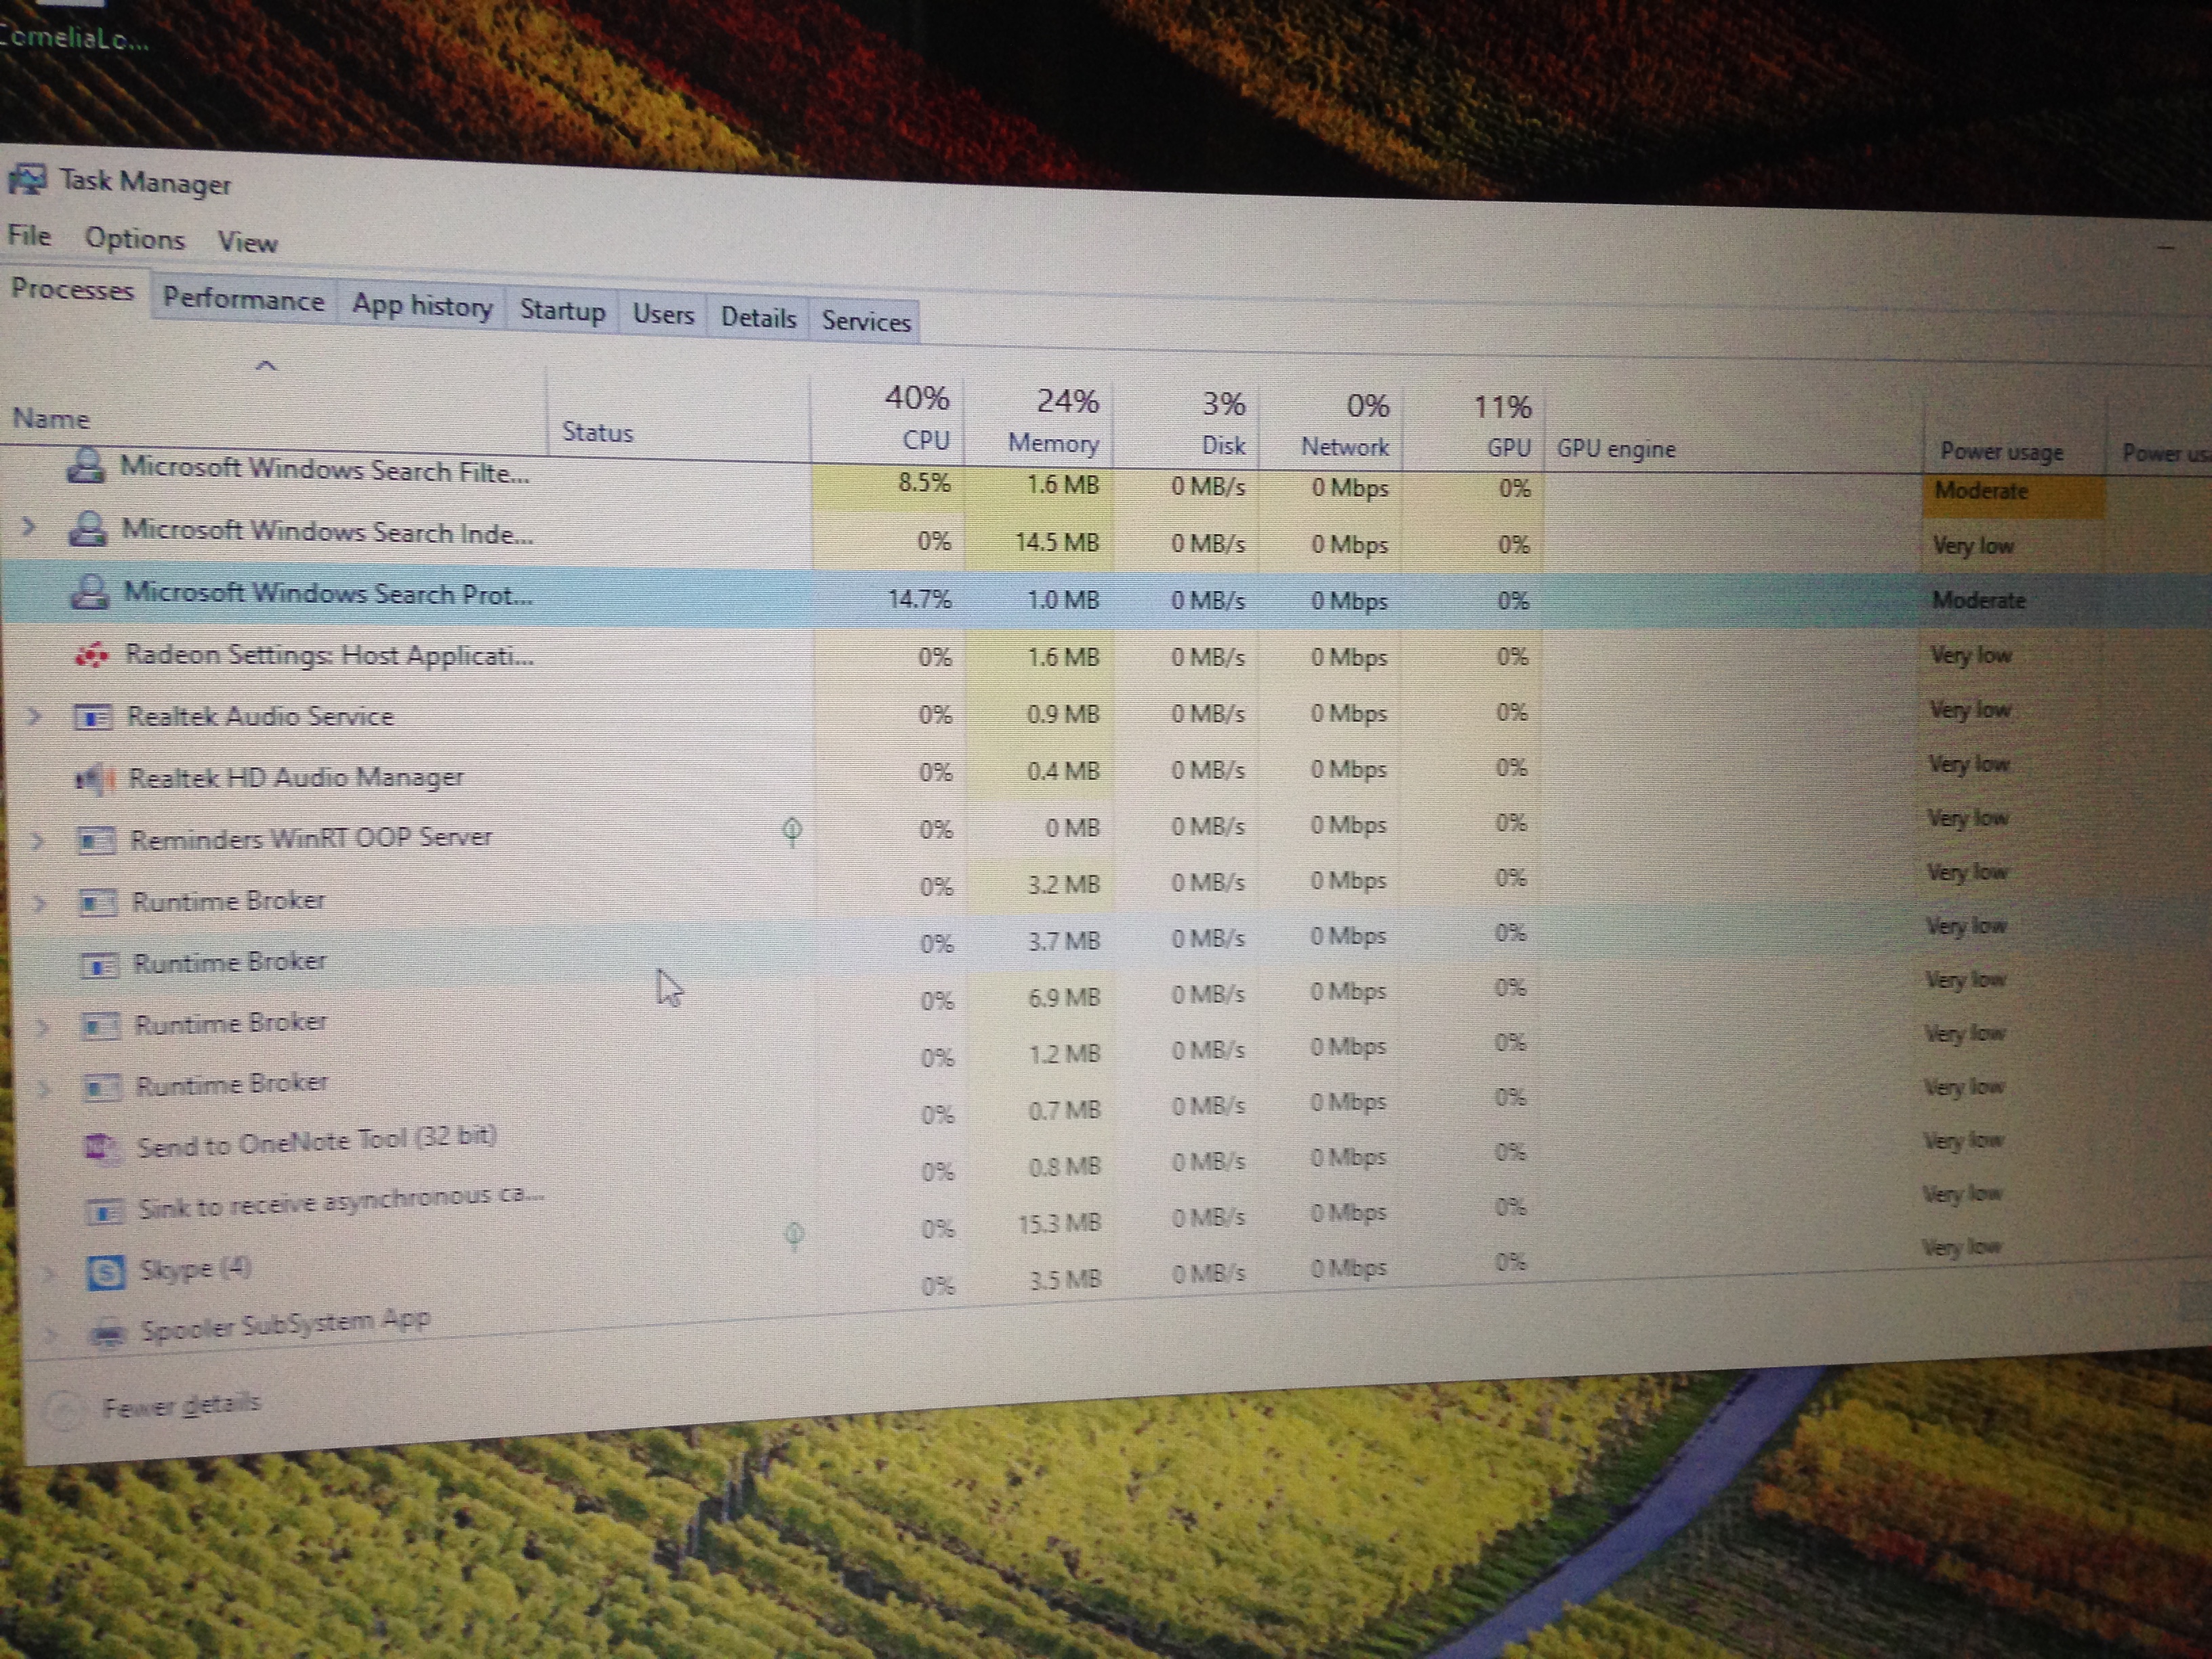This screenshot has width=2212, height=1659.
Task: Click the Spooler SubSystem App printer icon
Action: tap(108, 1333)
